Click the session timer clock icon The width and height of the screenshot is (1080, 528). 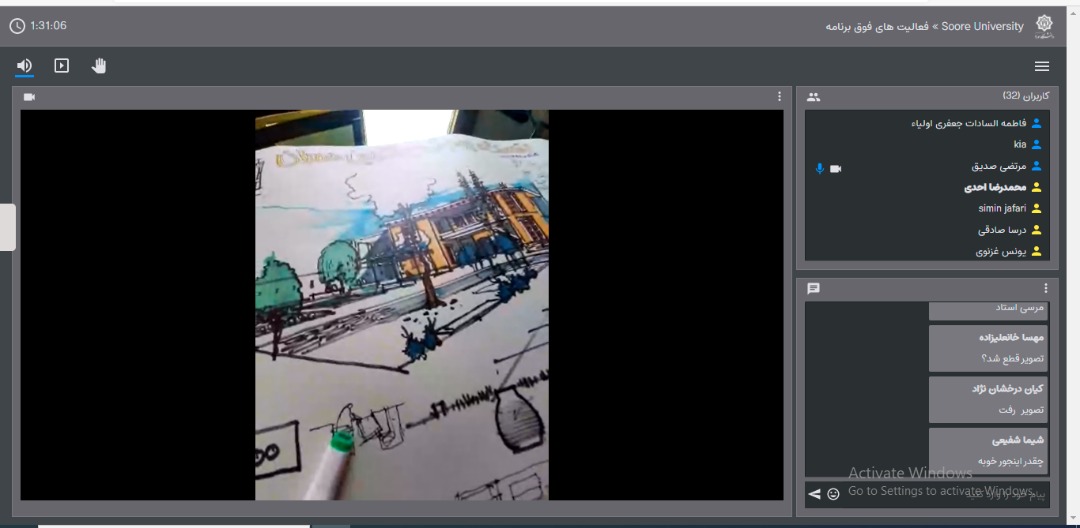17,26
